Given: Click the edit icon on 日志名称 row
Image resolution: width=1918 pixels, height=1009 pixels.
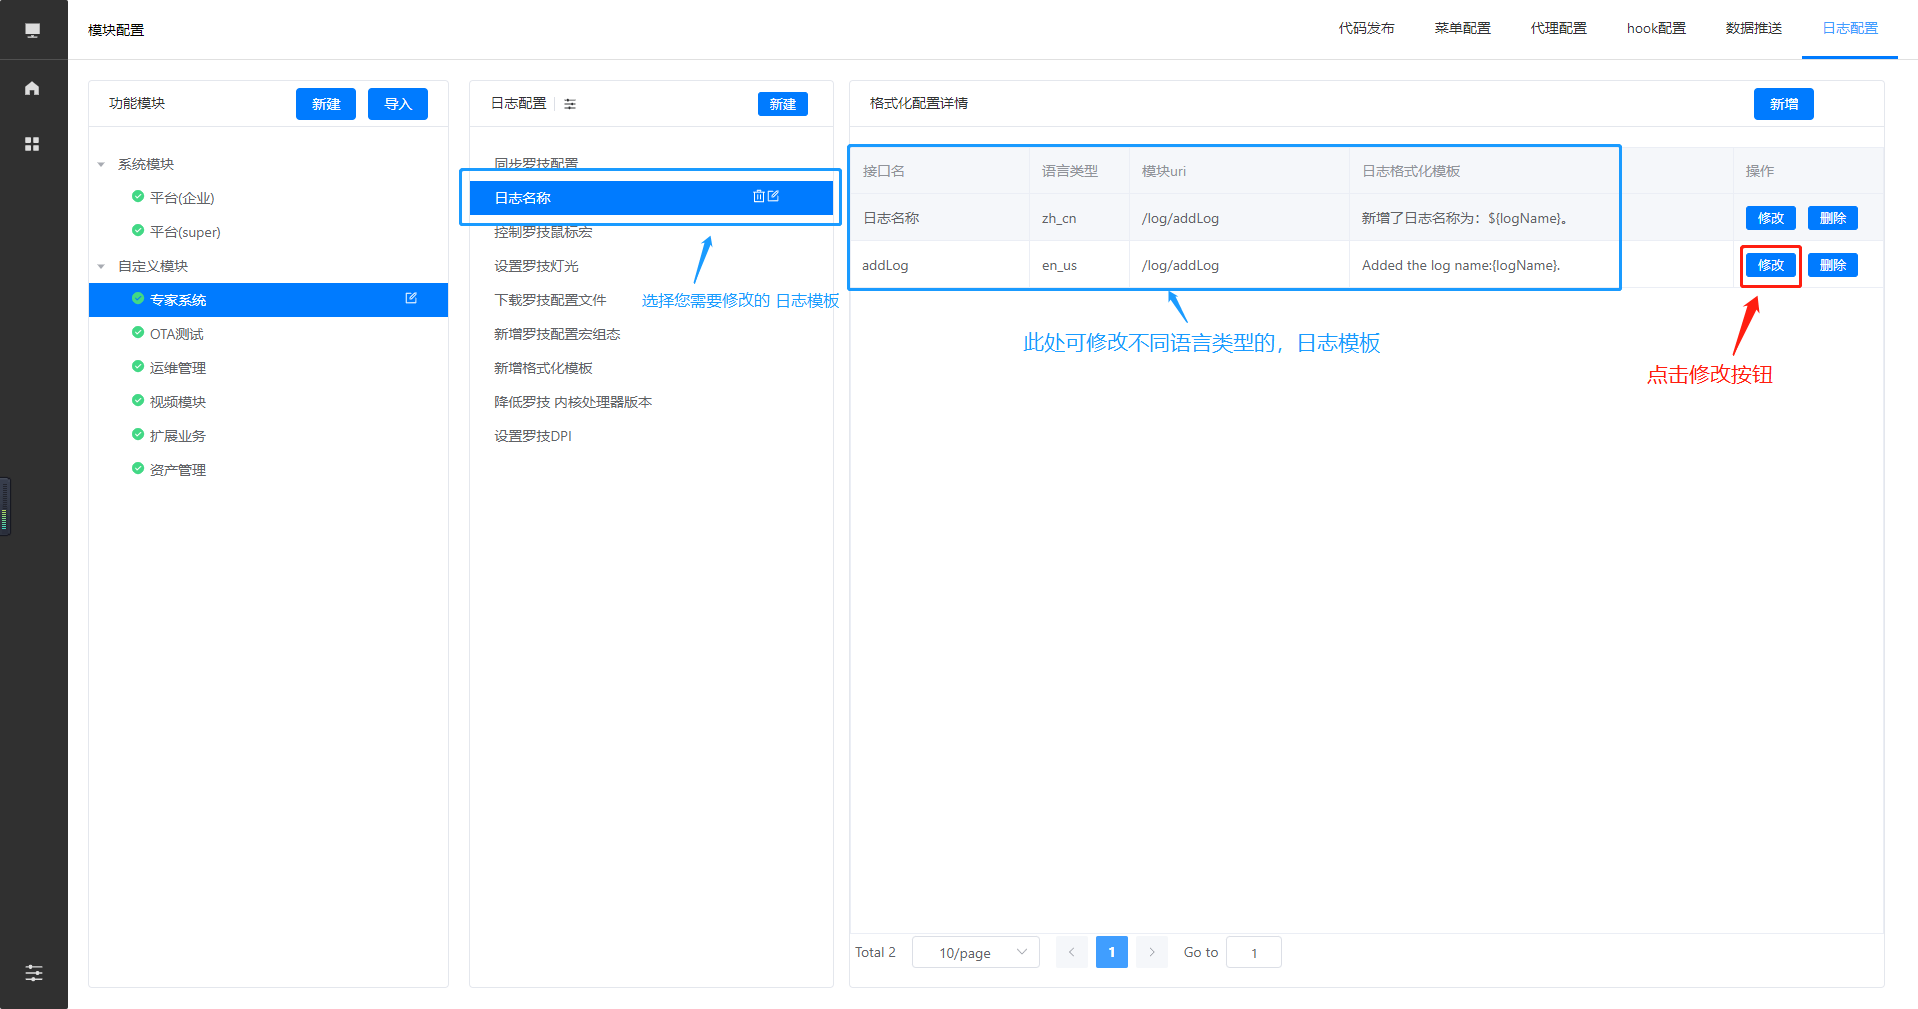Looking at the screenshot, I should 773,197.
